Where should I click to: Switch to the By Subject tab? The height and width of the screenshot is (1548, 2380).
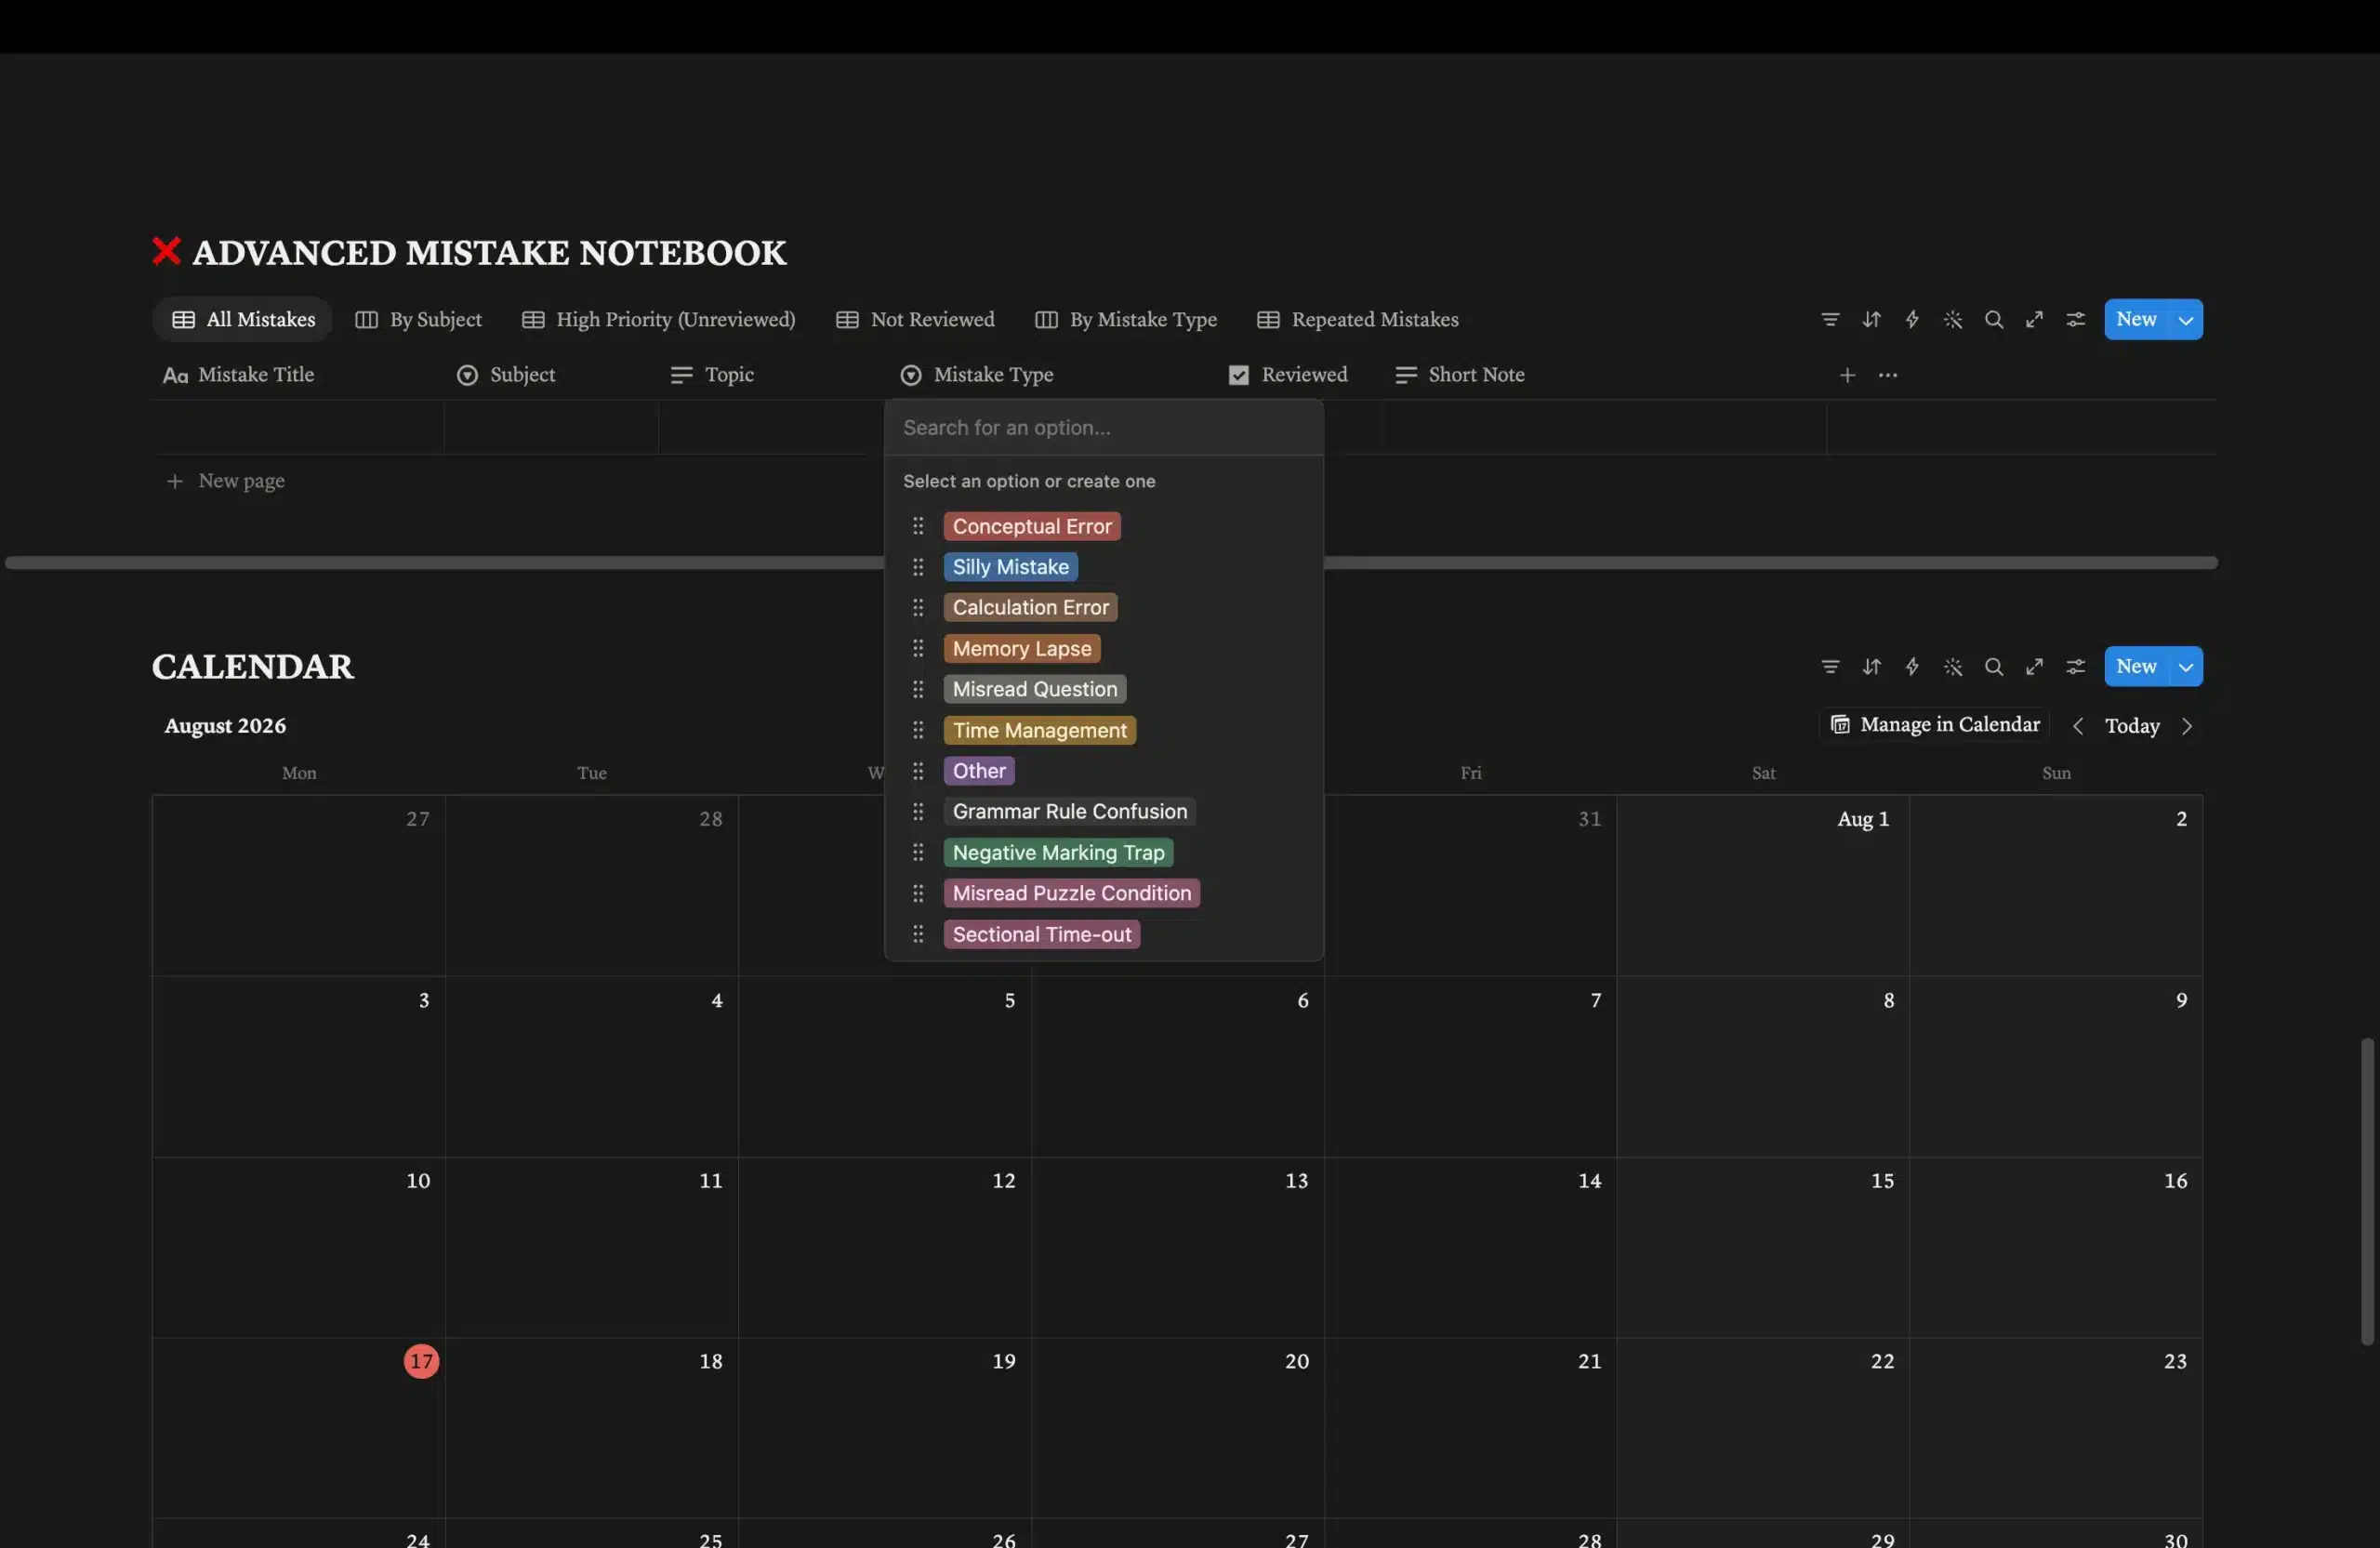418,320
